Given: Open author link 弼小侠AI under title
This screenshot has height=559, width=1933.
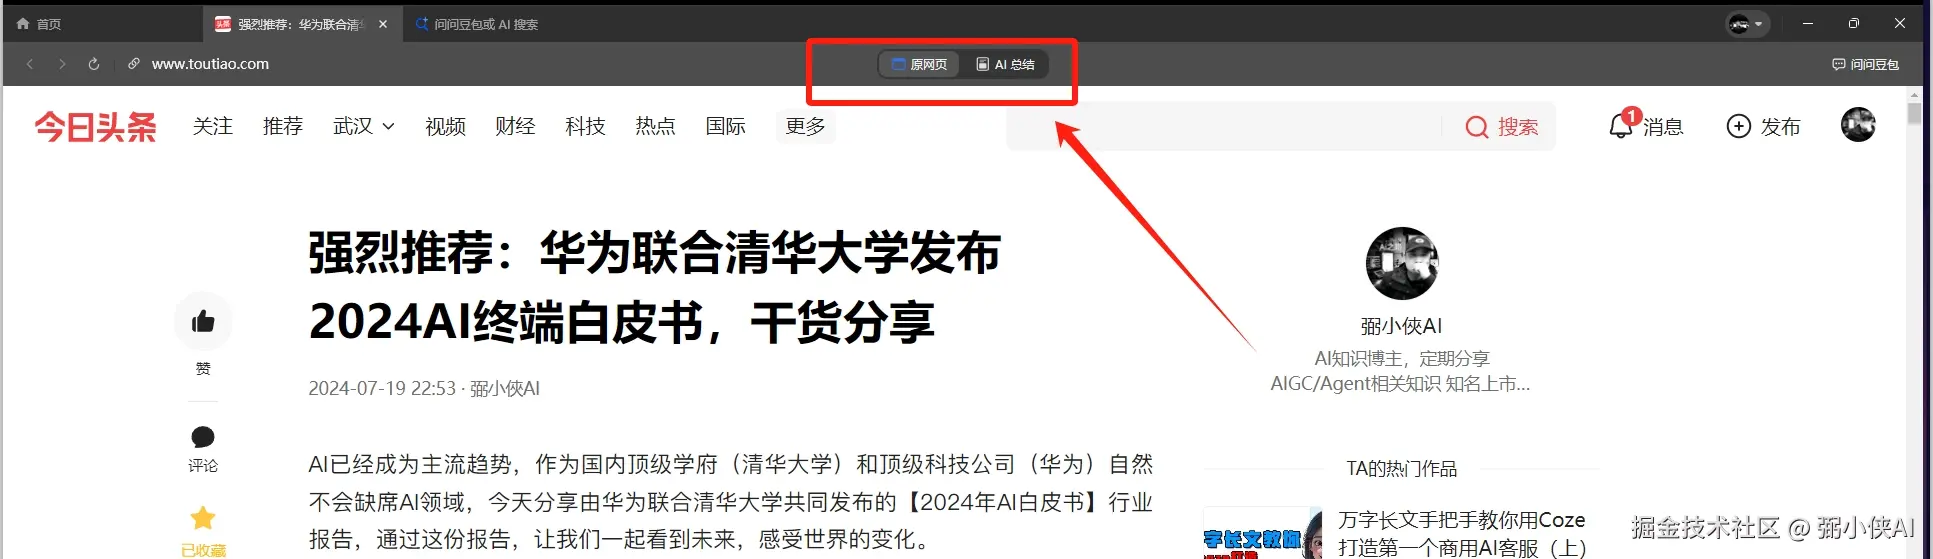Looking at the screenshot, I should 505,388.
